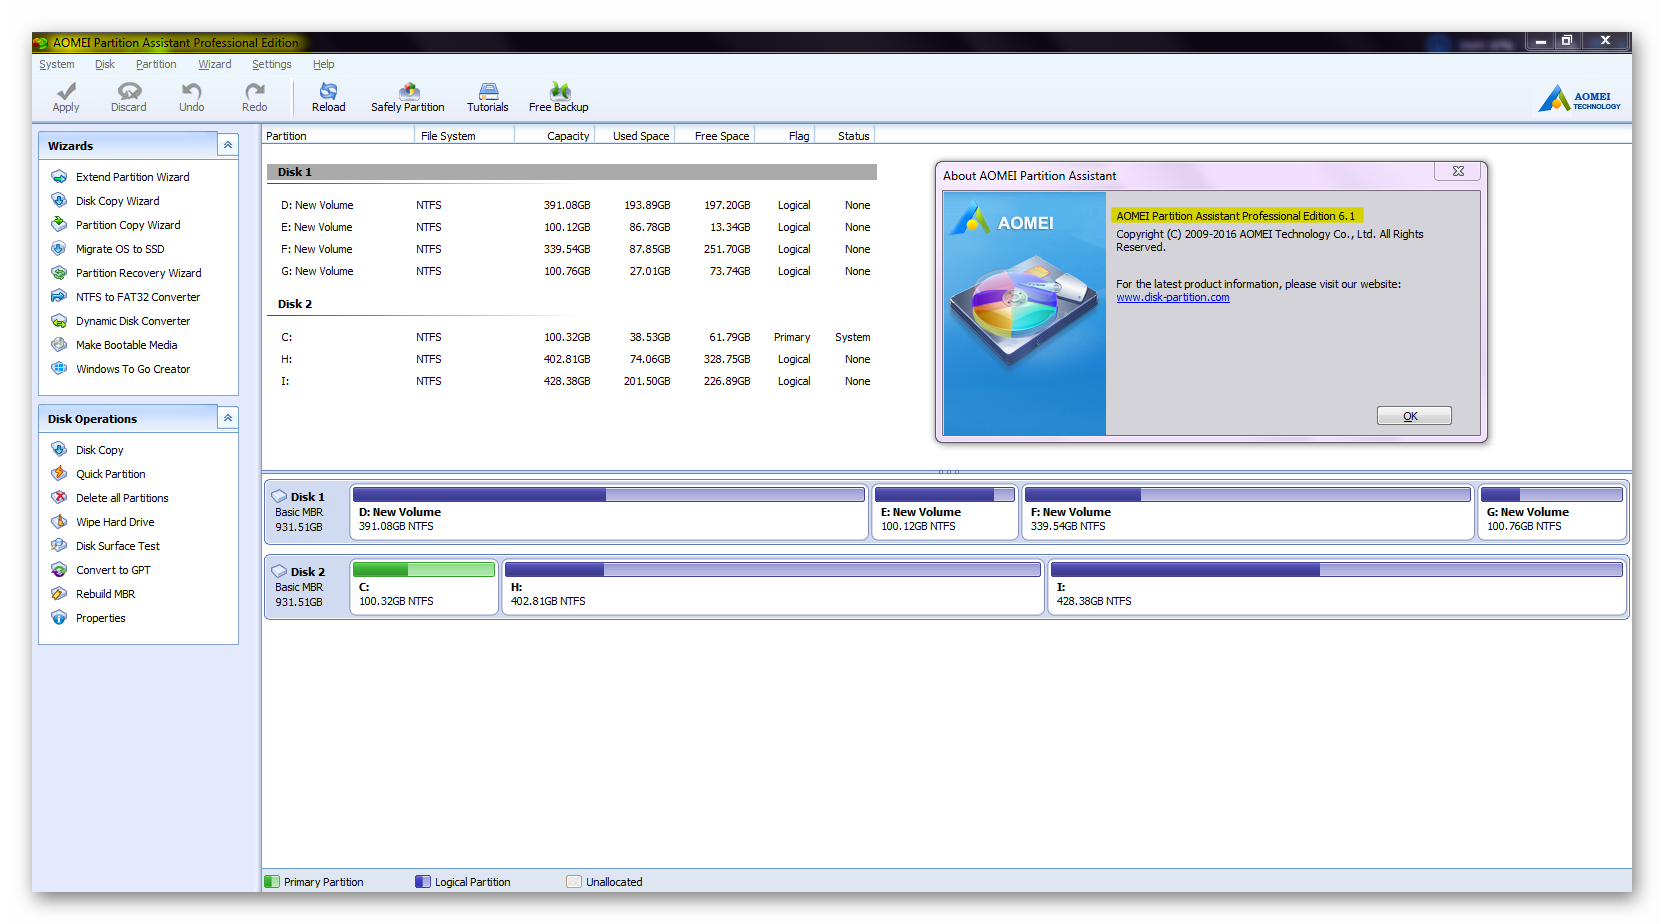Click the Redo arrow icon
Image resolution: width=1664 pixels, height=924 pixels.
(x=254, y=97)
